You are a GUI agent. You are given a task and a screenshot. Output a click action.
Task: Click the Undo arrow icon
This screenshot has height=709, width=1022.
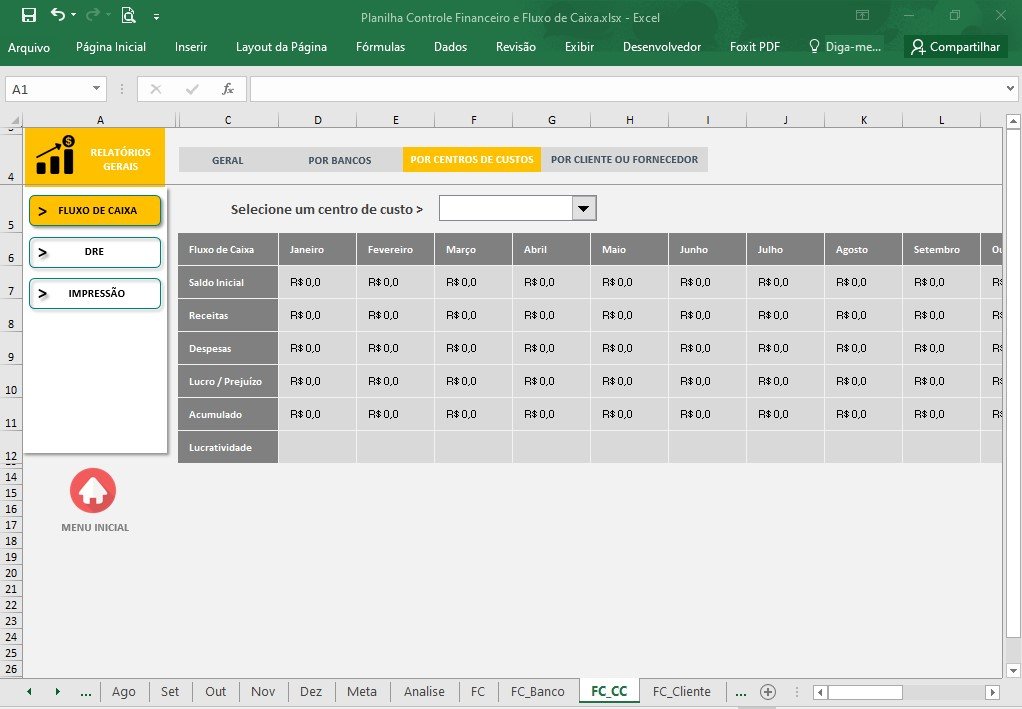[x=58, y=14]
